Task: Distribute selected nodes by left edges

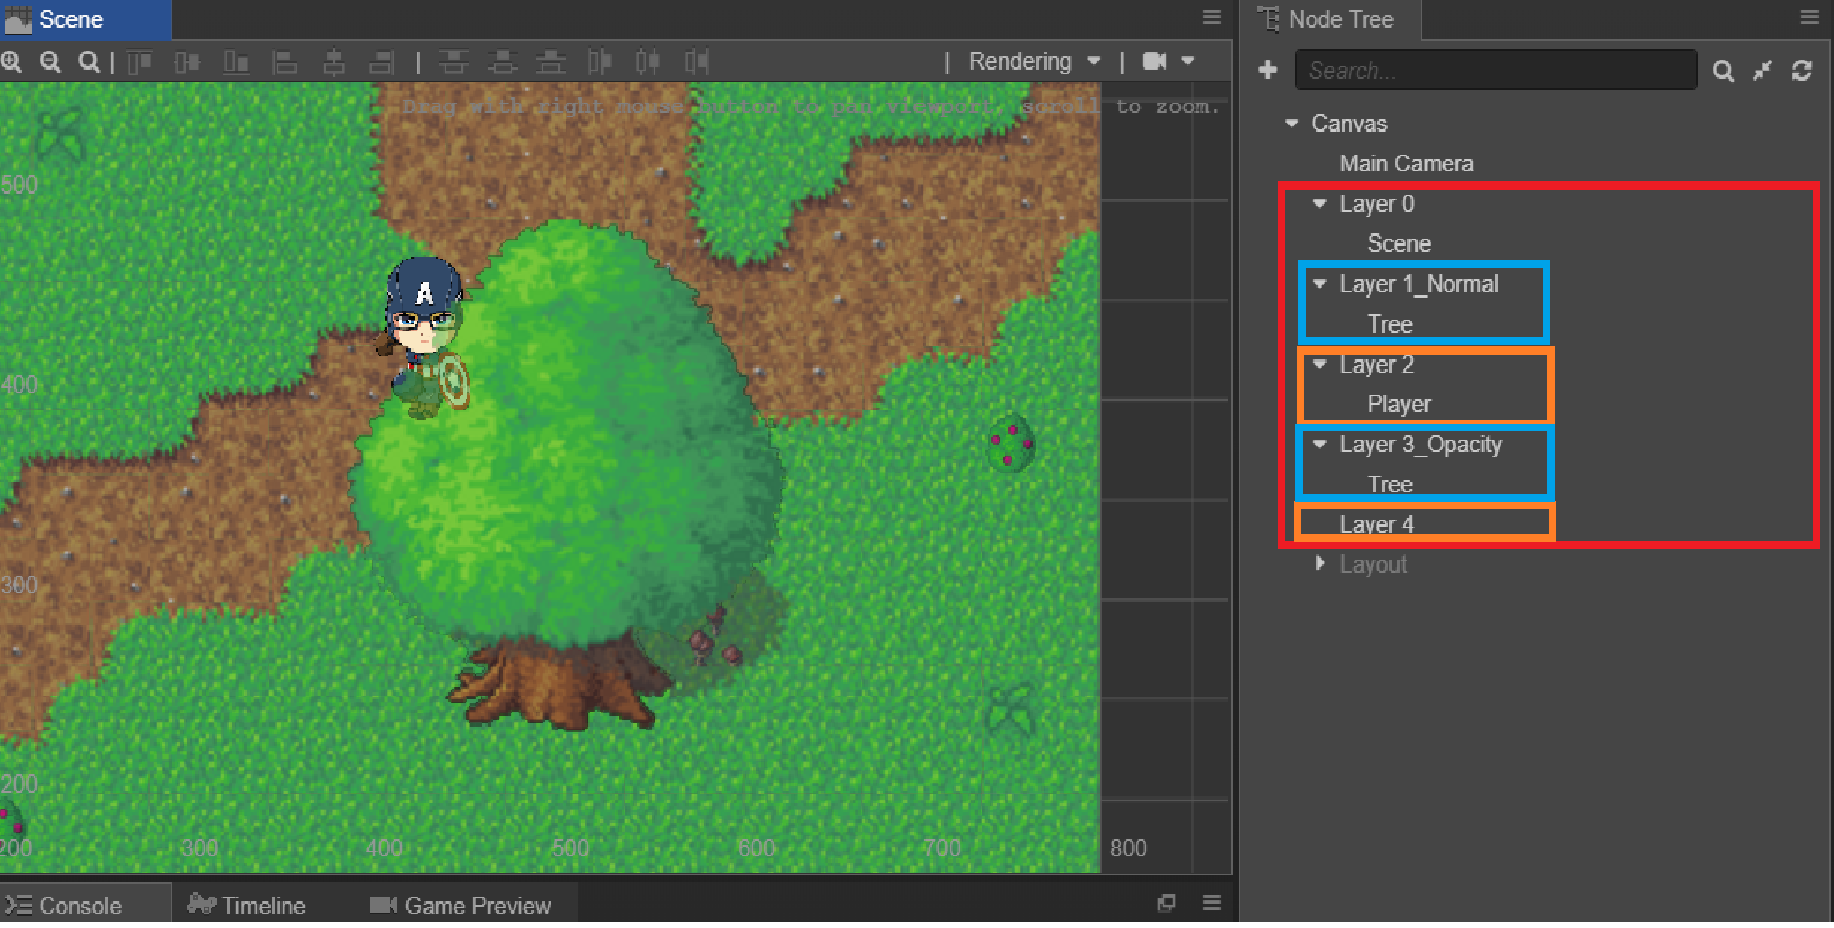Action: coord(600,62)
